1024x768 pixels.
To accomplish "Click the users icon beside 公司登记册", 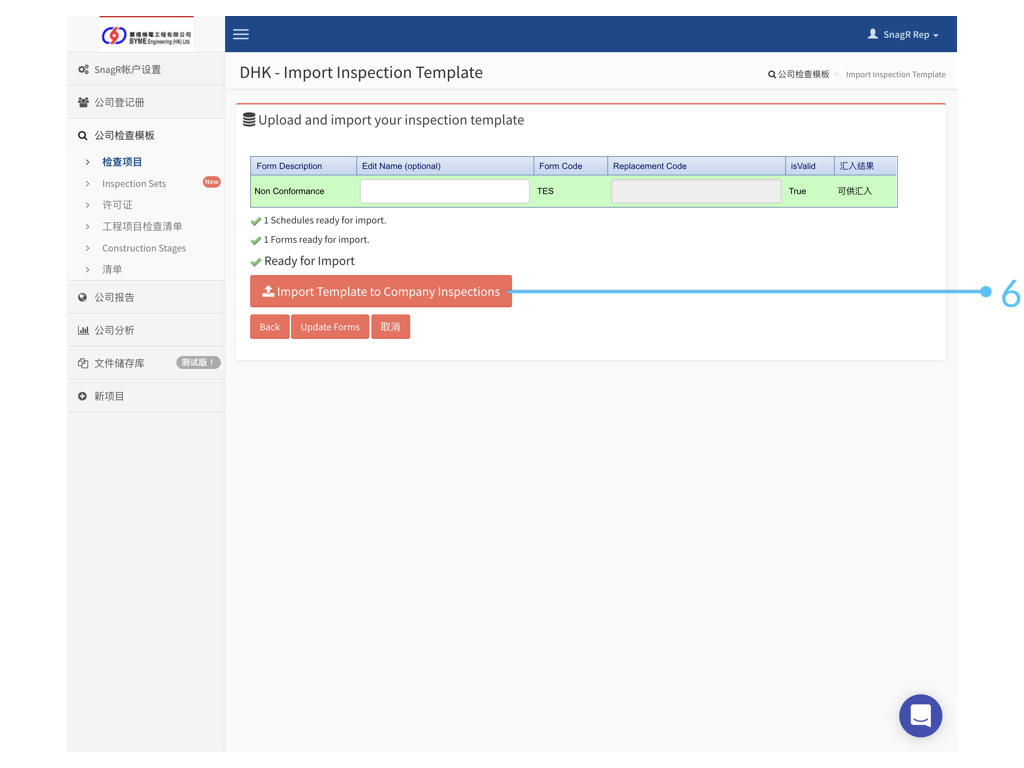I will click(x=83, y=103).
